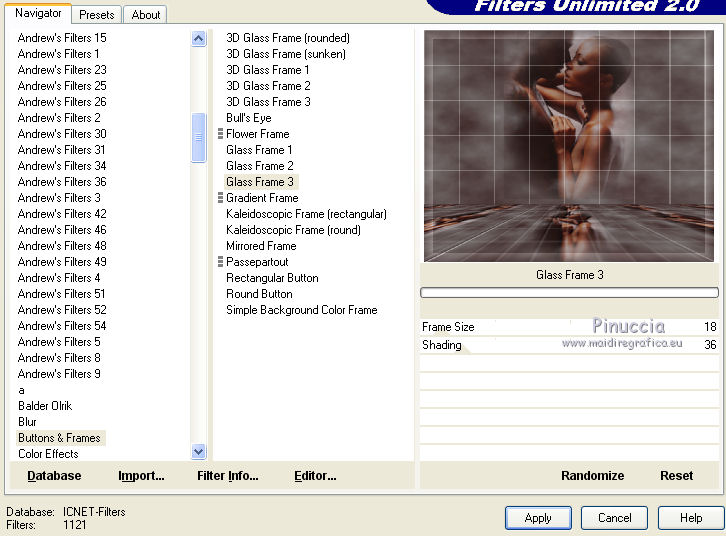Choose Round Button filter
Image resolution: width=726 pixels, height=536 pixels.
click(259, 293)
